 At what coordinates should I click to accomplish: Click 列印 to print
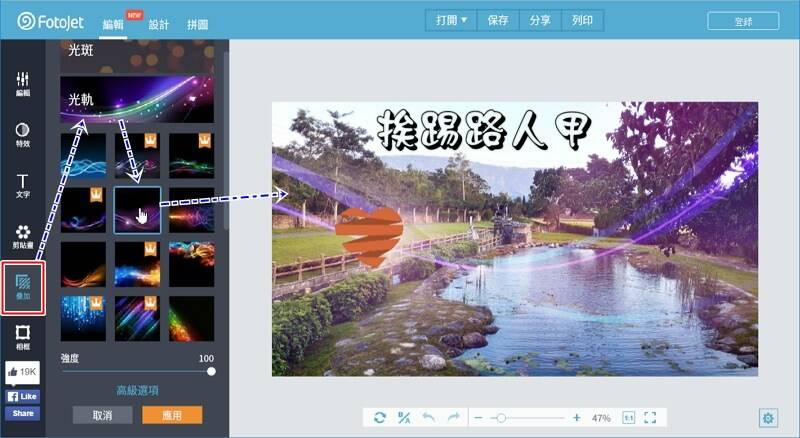tap(582, 20)
